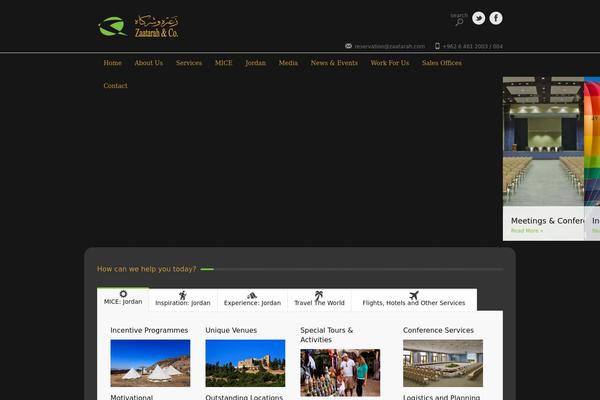Click the white tents Incentive Programmes image
Screen dimensions: 600x400
(x=150, y=363)
